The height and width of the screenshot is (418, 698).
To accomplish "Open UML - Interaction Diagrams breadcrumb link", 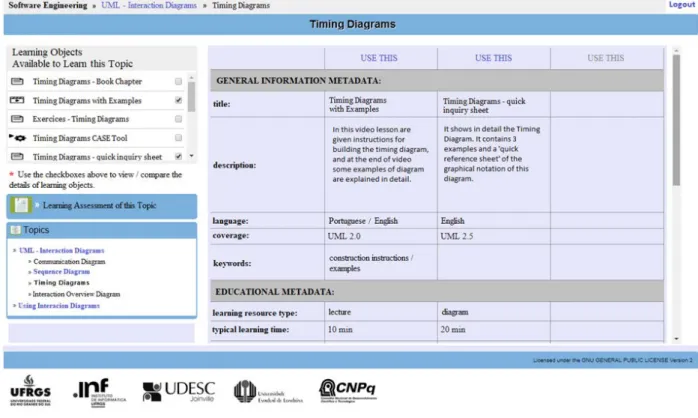I will 149,5.
